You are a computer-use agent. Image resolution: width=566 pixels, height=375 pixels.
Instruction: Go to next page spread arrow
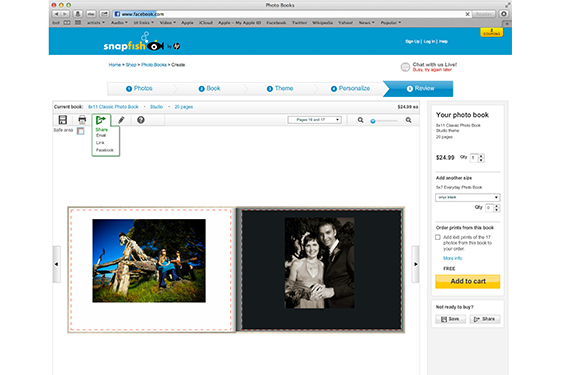click(415, 264)
